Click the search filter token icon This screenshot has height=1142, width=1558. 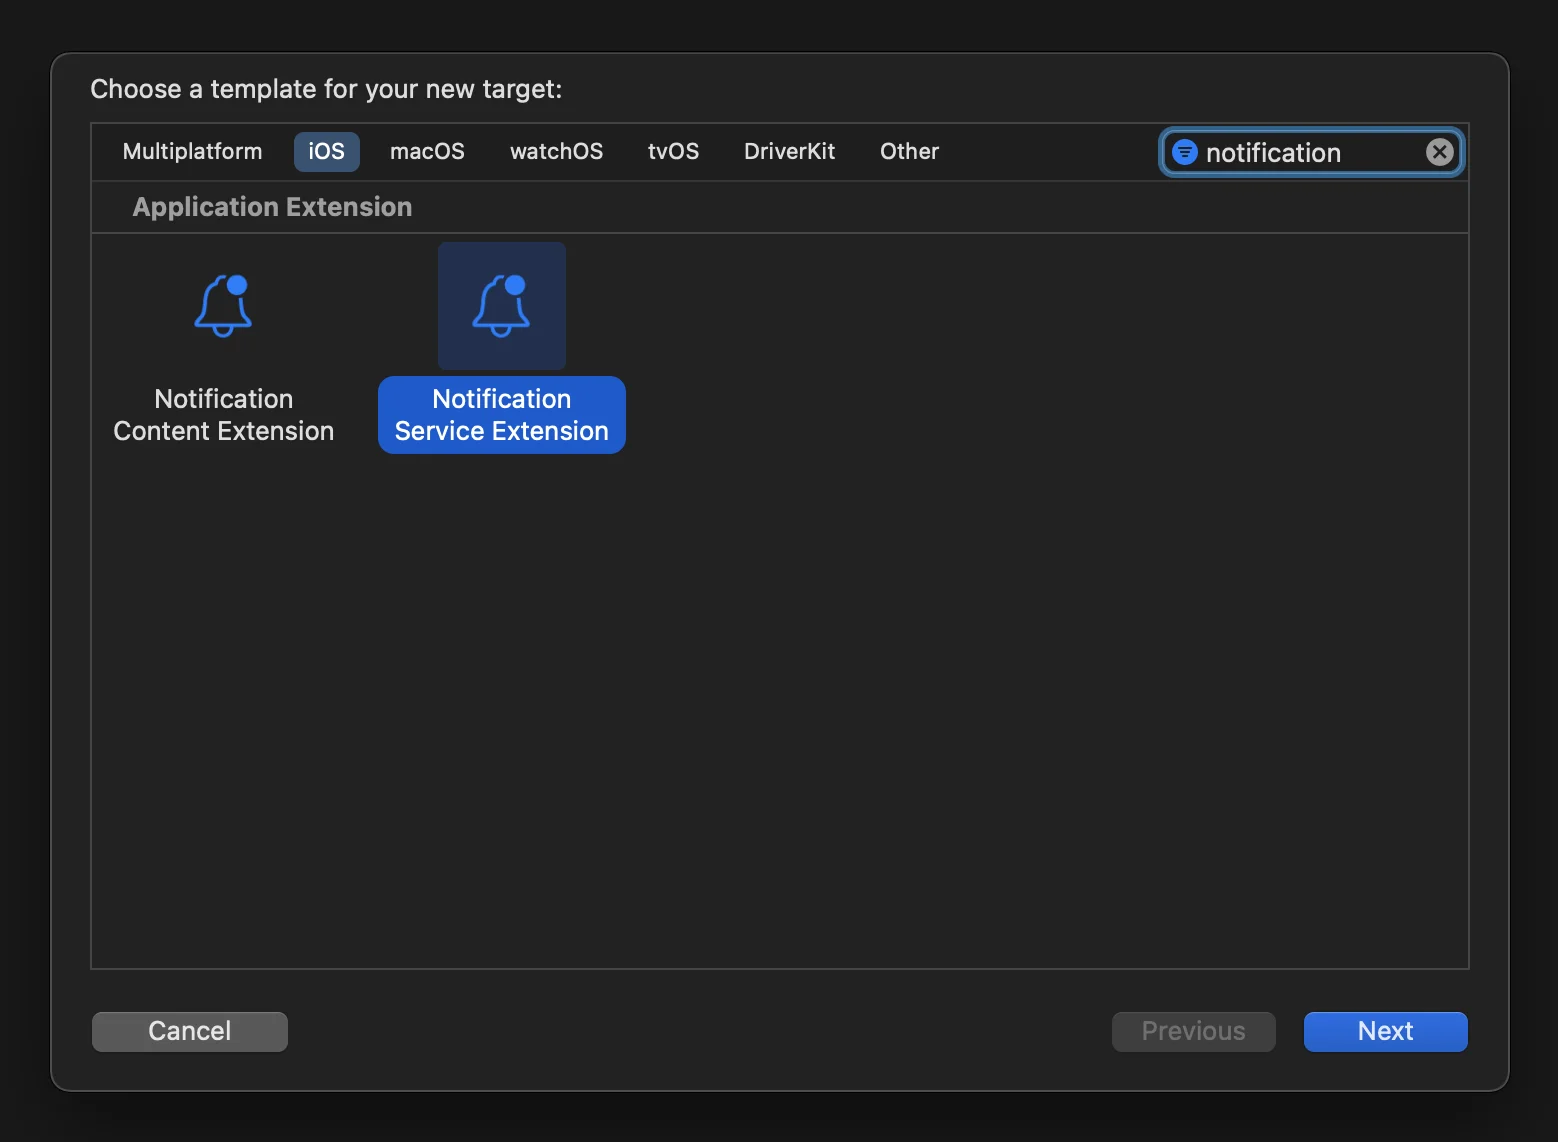pyautogui.click(x=1184, y=152)
